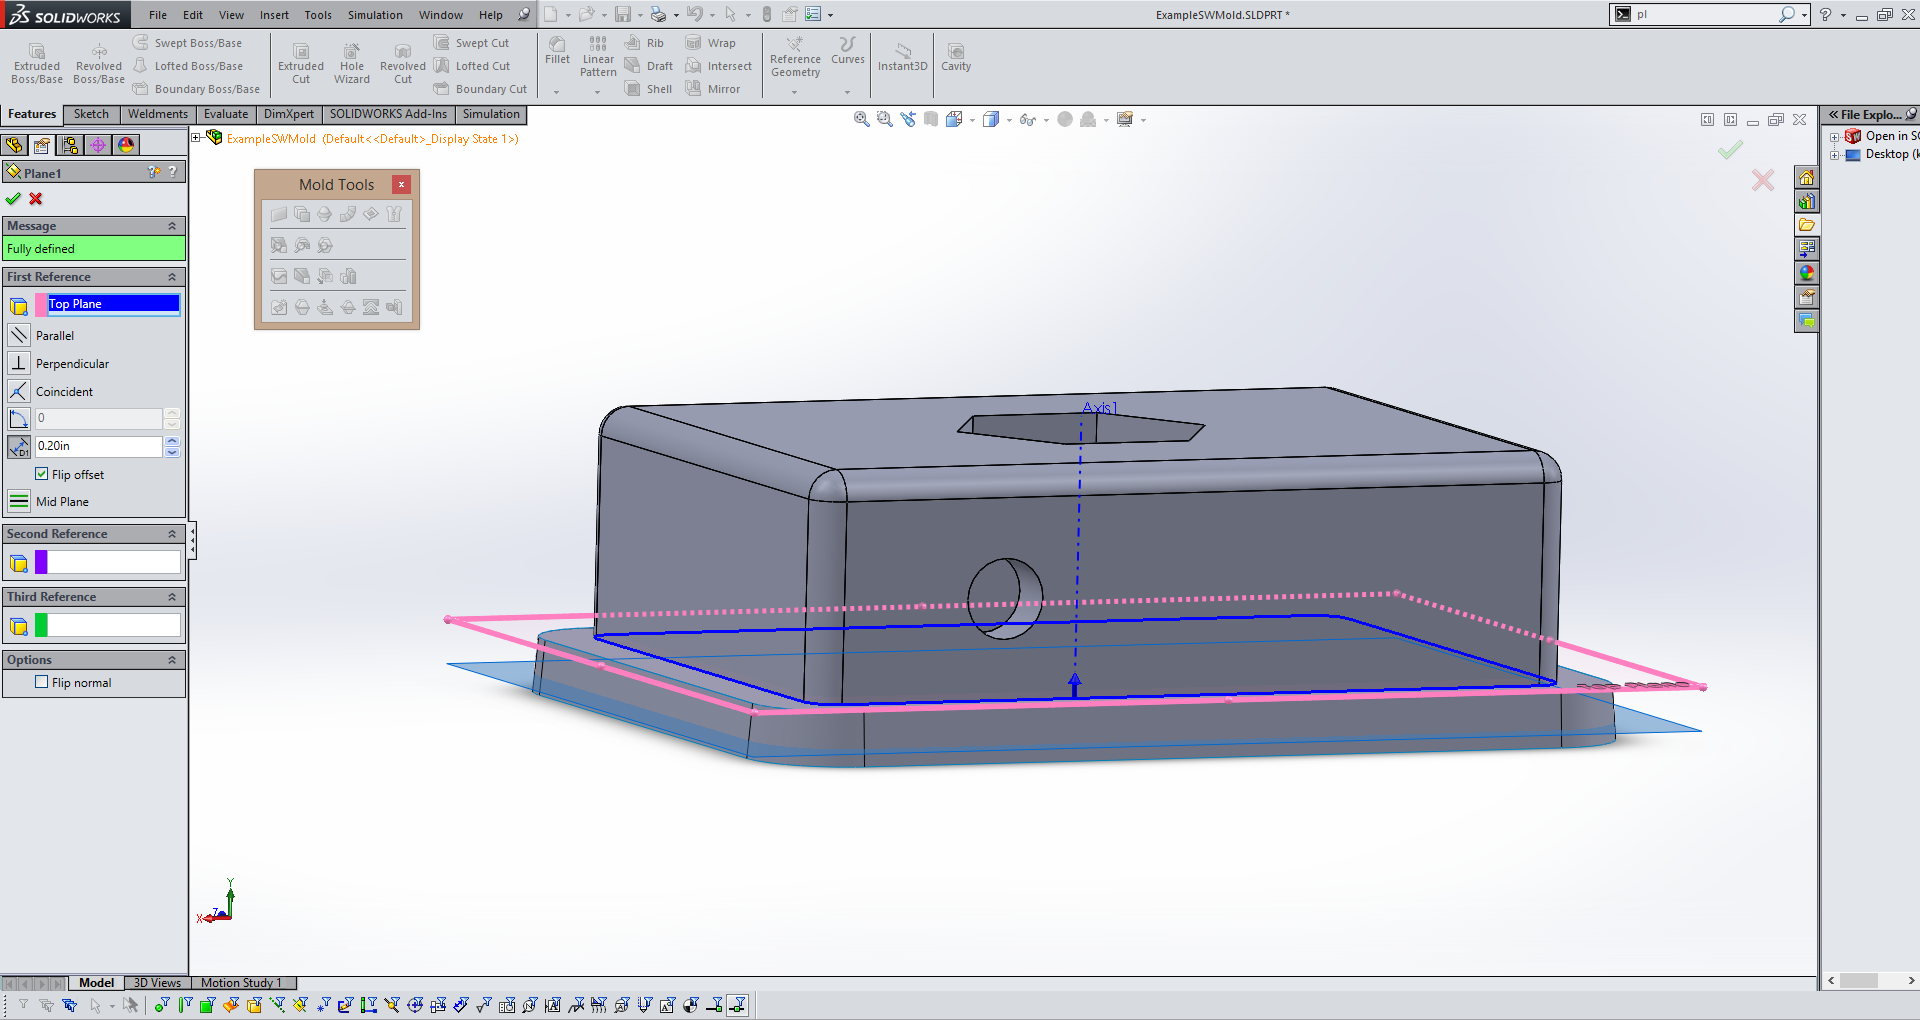Viewport: 1920px width, 1020px height.
Task: Click the SOLIDWORKS search box
Action: coord(1707,15)
